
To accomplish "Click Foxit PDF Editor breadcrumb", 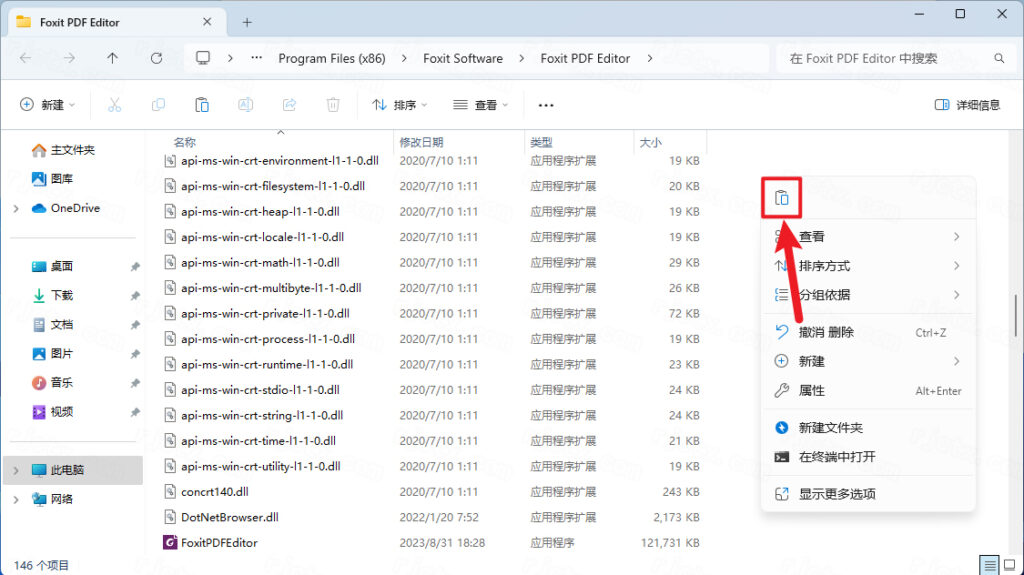I will click(585, 58).
